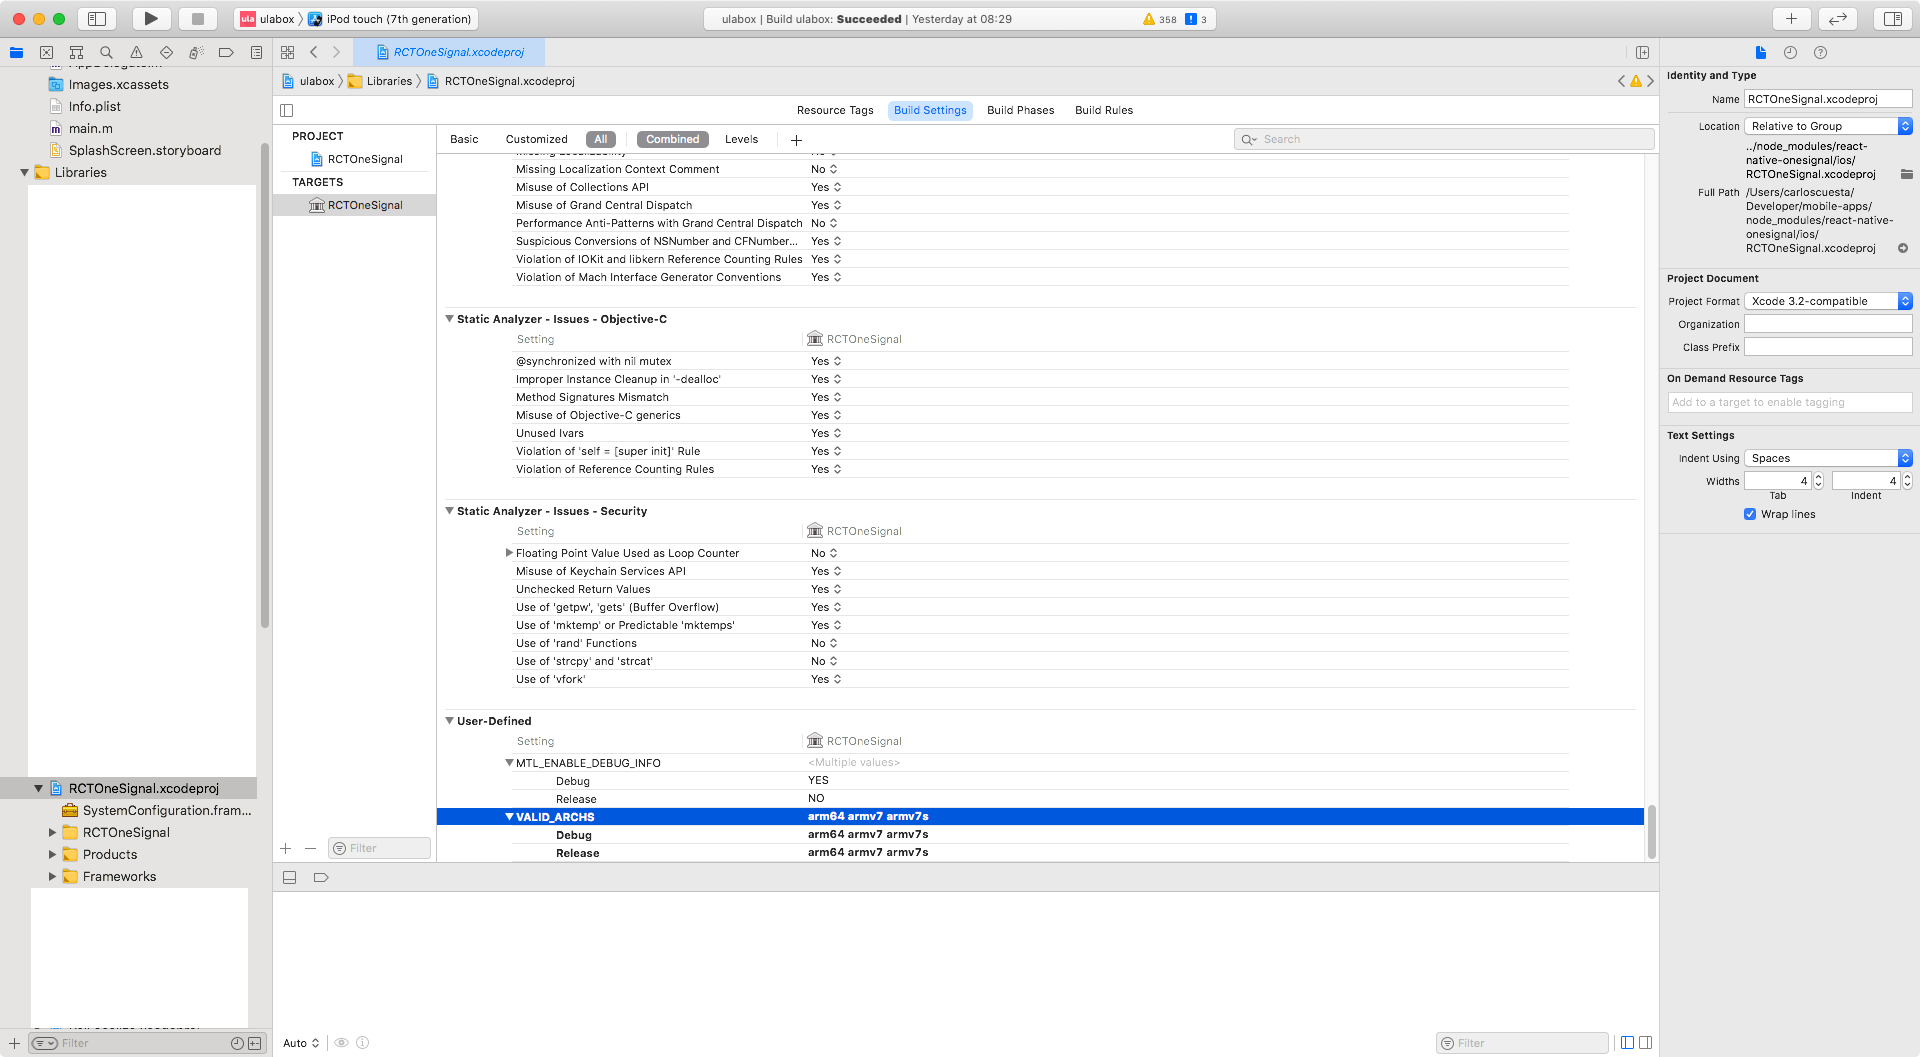Open the Test navigator diamond icon
The width and height of the screenshot is (1920, 1057).
coord(166,52)
